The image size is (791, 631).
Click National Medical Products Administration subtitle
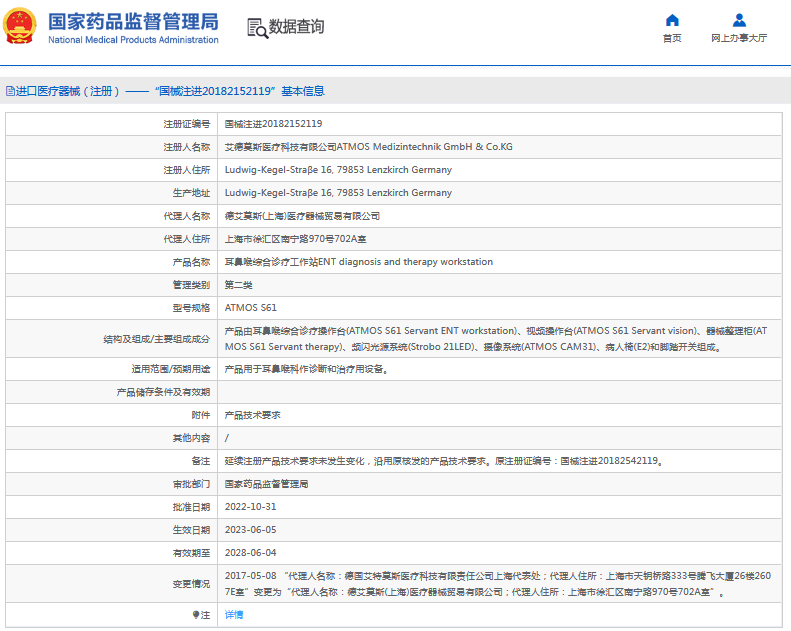pyautogui.click(x=133, y=40)
